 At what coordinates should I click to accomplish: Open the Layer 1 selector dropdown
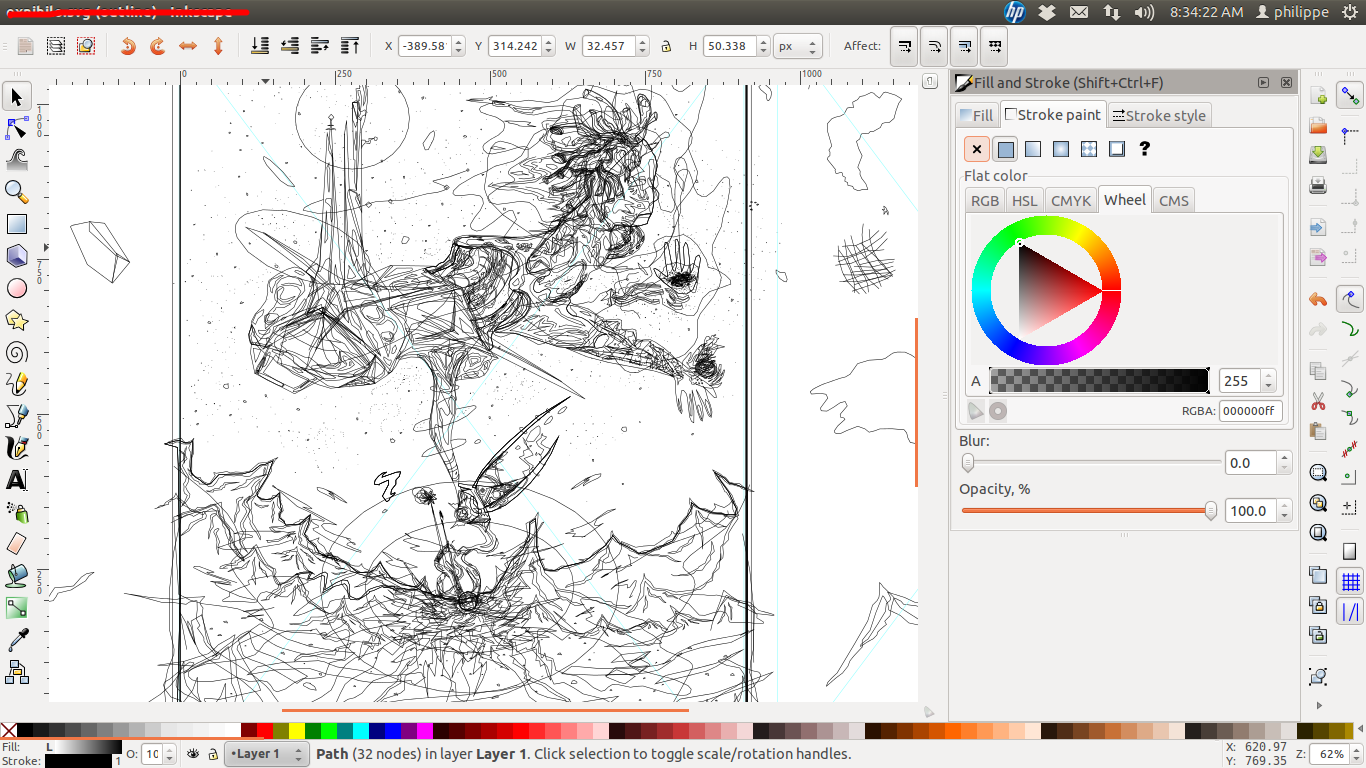coord(266,753)
